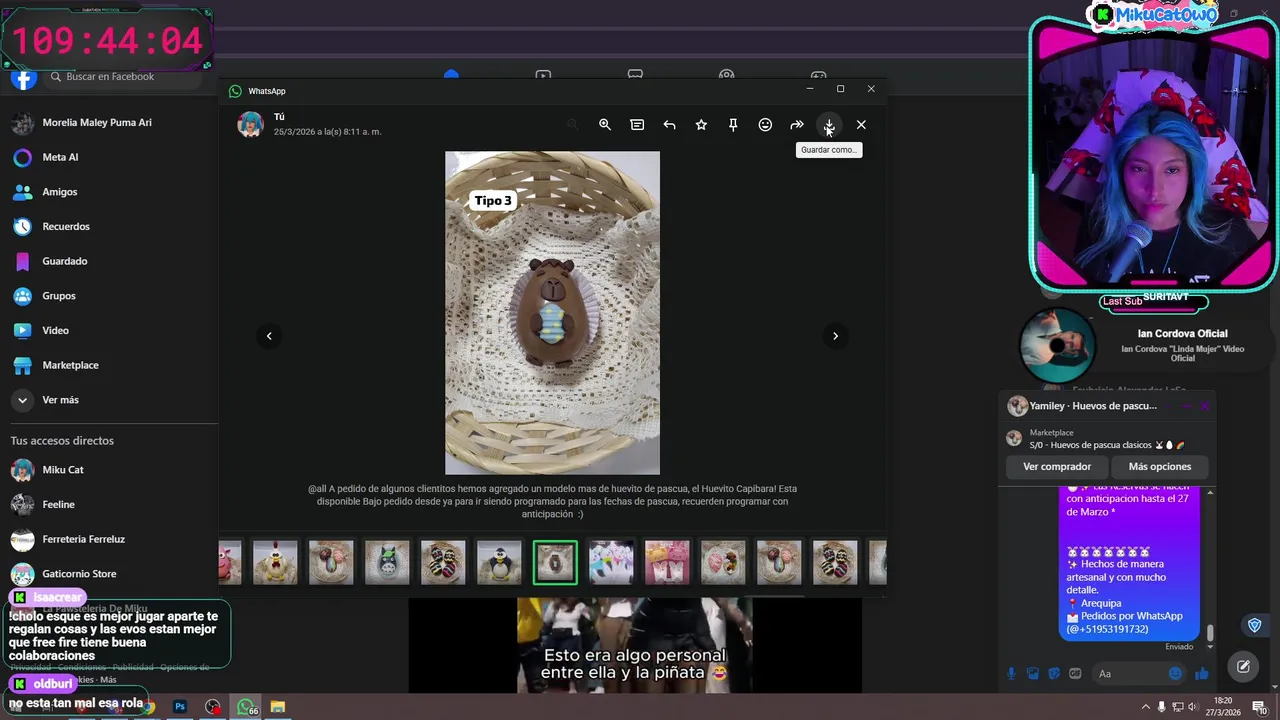Image resolution: width=1280 pixels, height=720 pixels.
Task: Open OBS recording icon in taskbar
Action: coord(212,707)
